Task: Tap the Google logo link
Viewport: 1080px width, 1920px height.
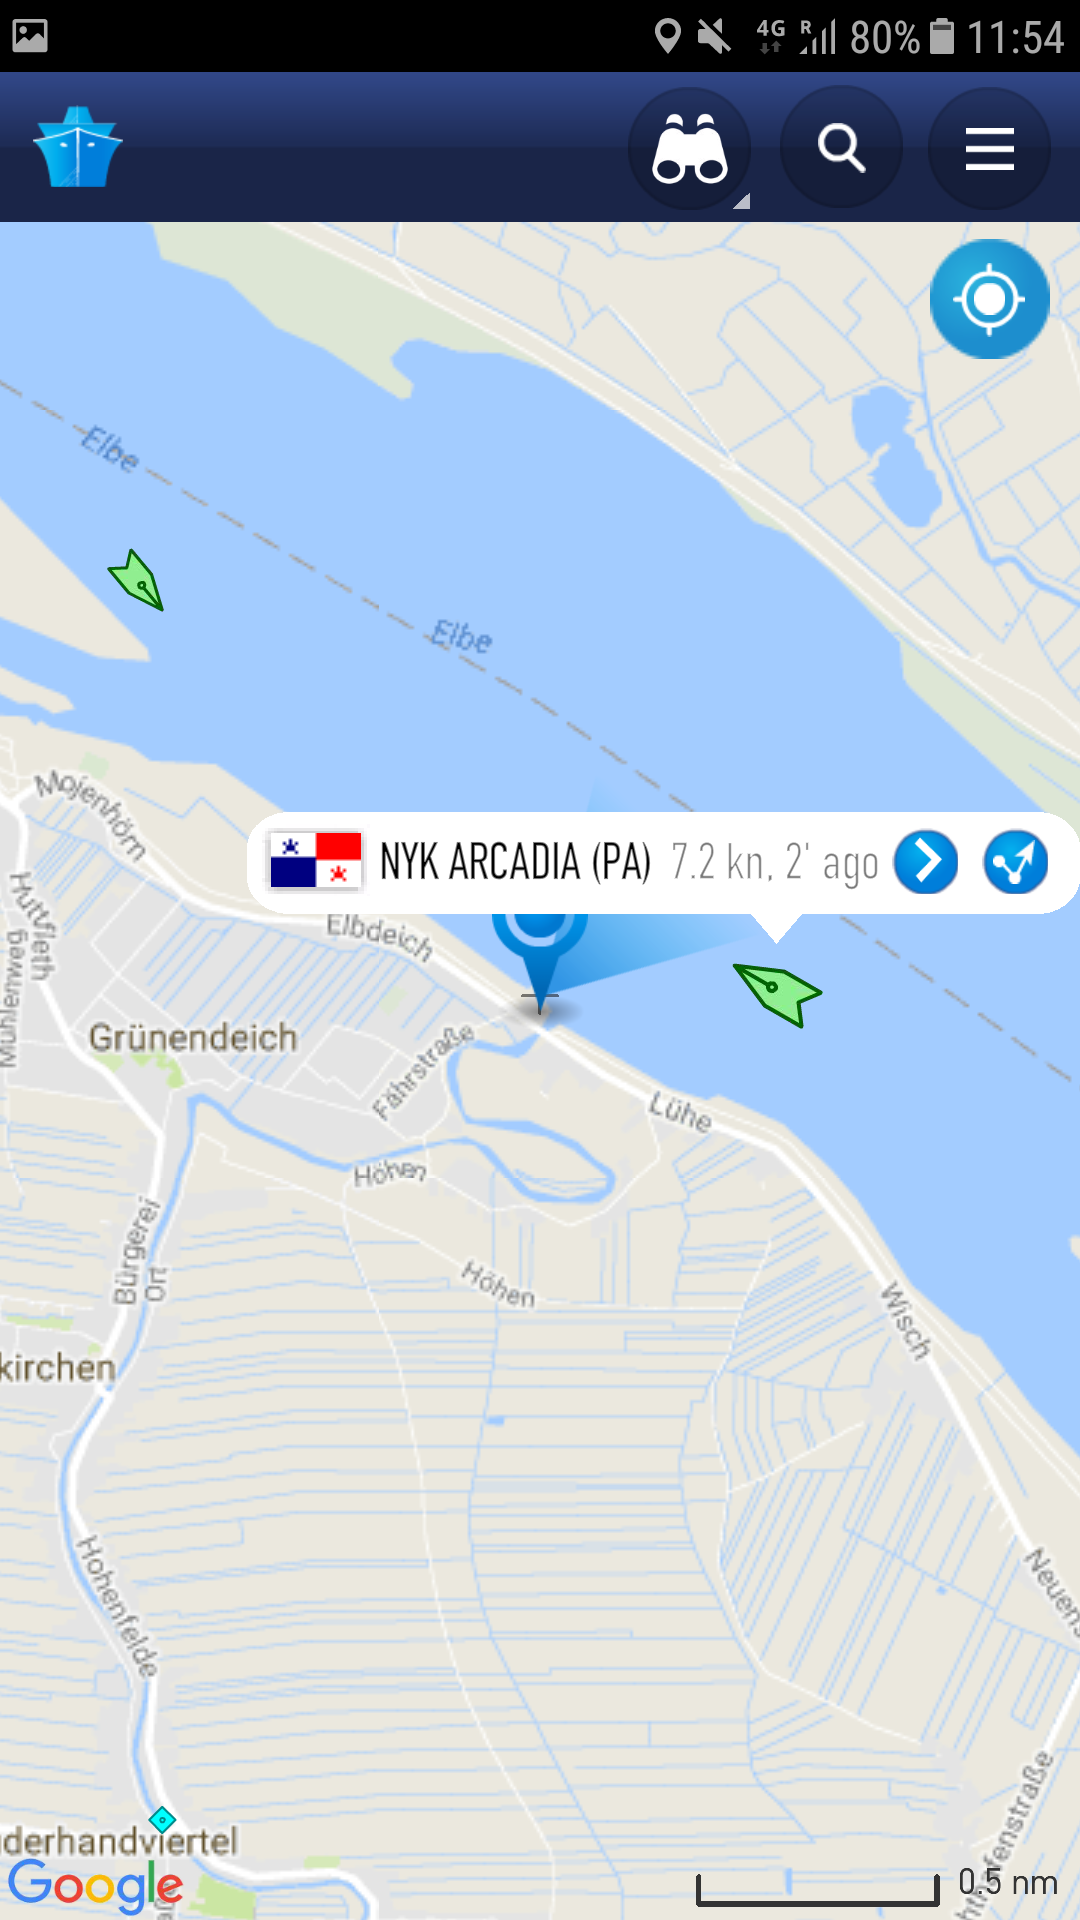Action: (x=95, y=1886)
